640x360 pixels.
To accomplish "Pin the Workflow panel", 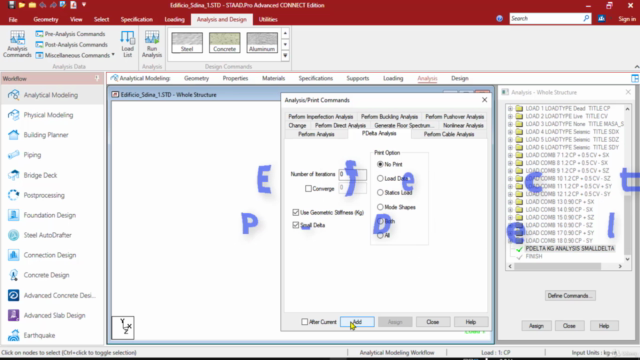I will [x=97, y=78].
